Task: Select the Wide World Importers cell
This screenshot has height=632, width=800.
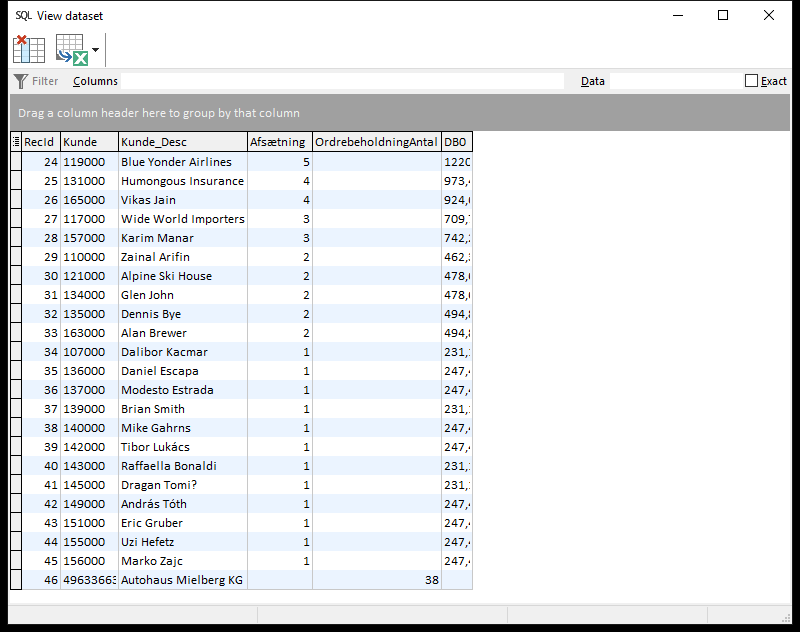Action: 183,219
